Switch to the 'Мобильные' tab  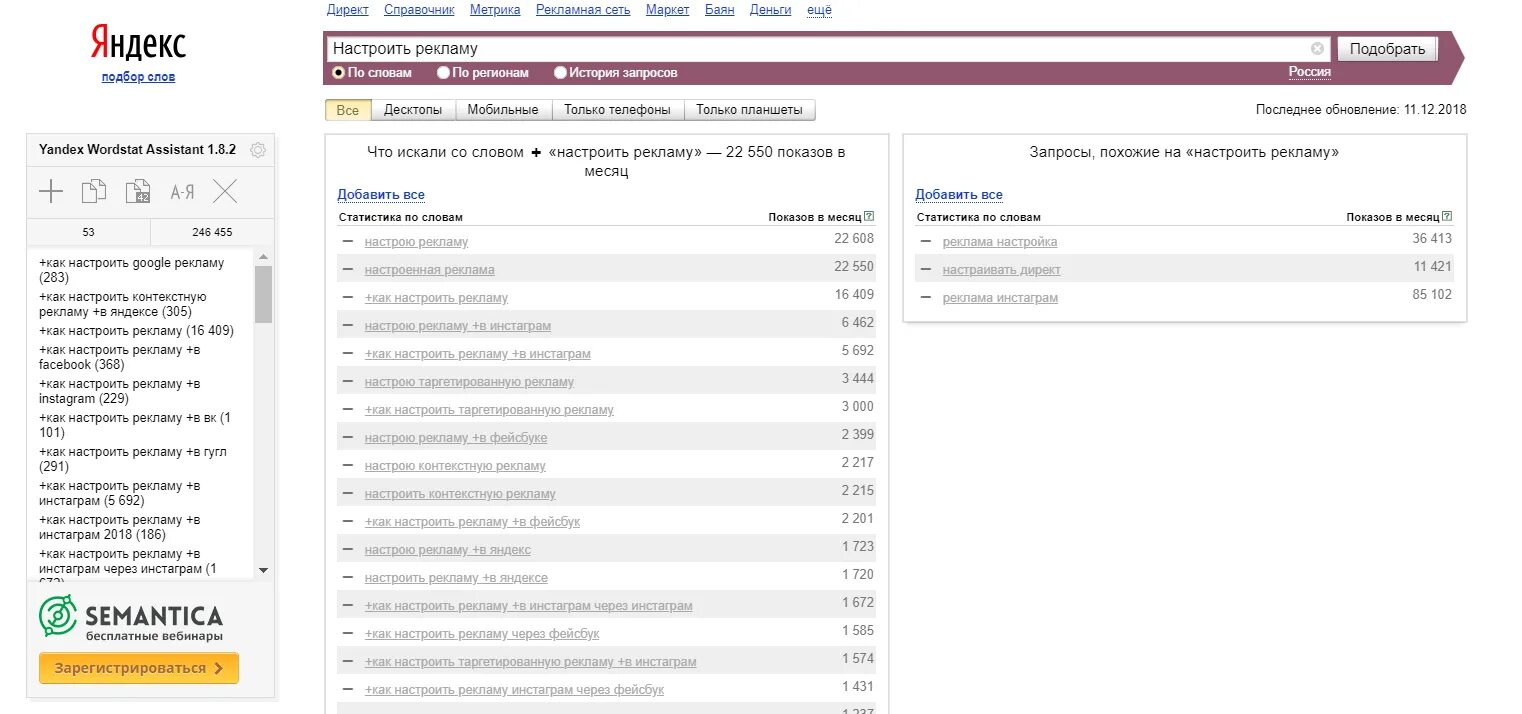[503, 110]
